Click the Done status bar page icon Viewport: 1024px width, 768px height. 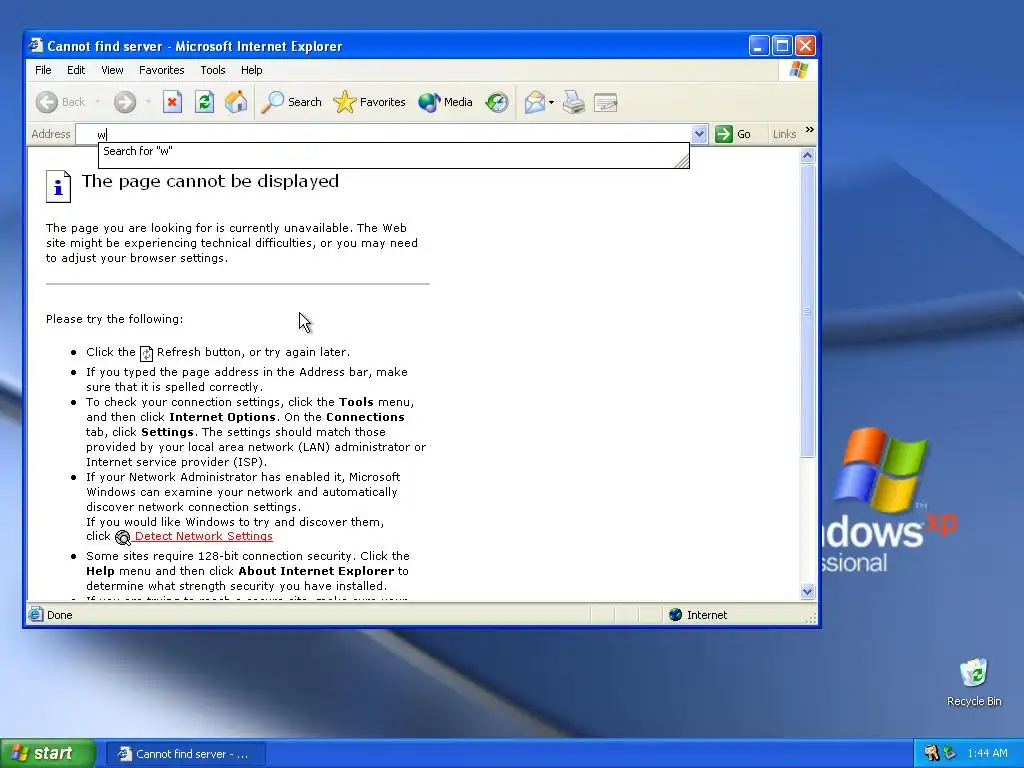pos(36,615)
